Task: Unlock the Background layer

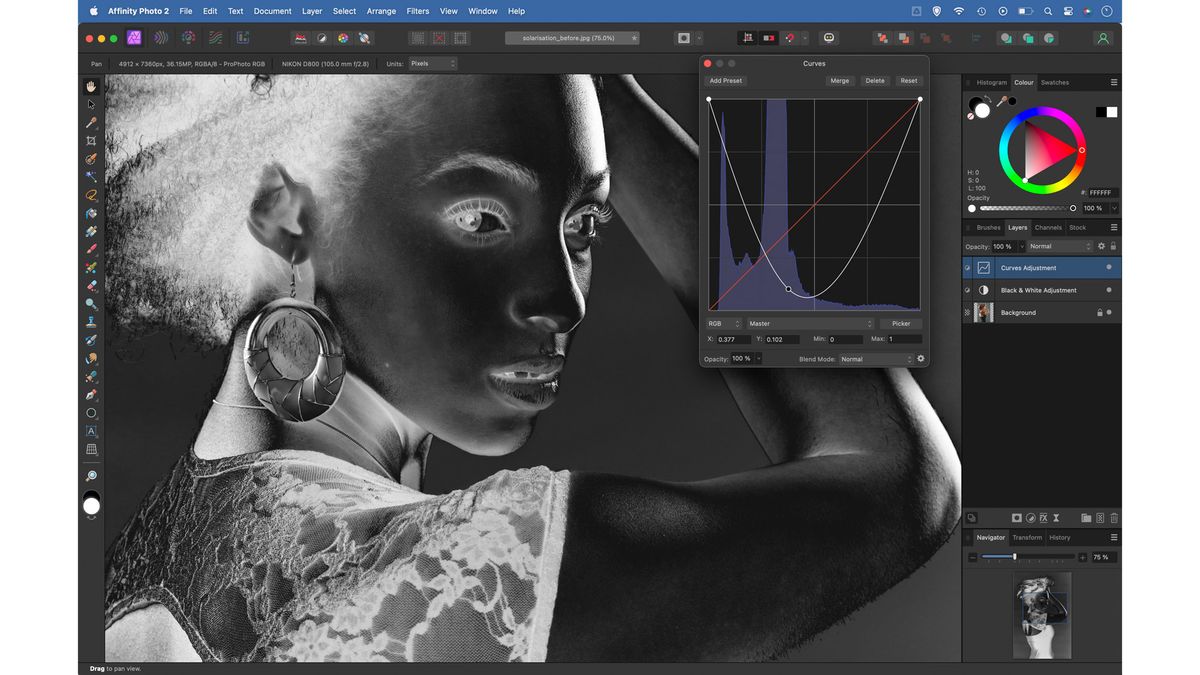Action: pyautogui.click(x=1100, y=312)
